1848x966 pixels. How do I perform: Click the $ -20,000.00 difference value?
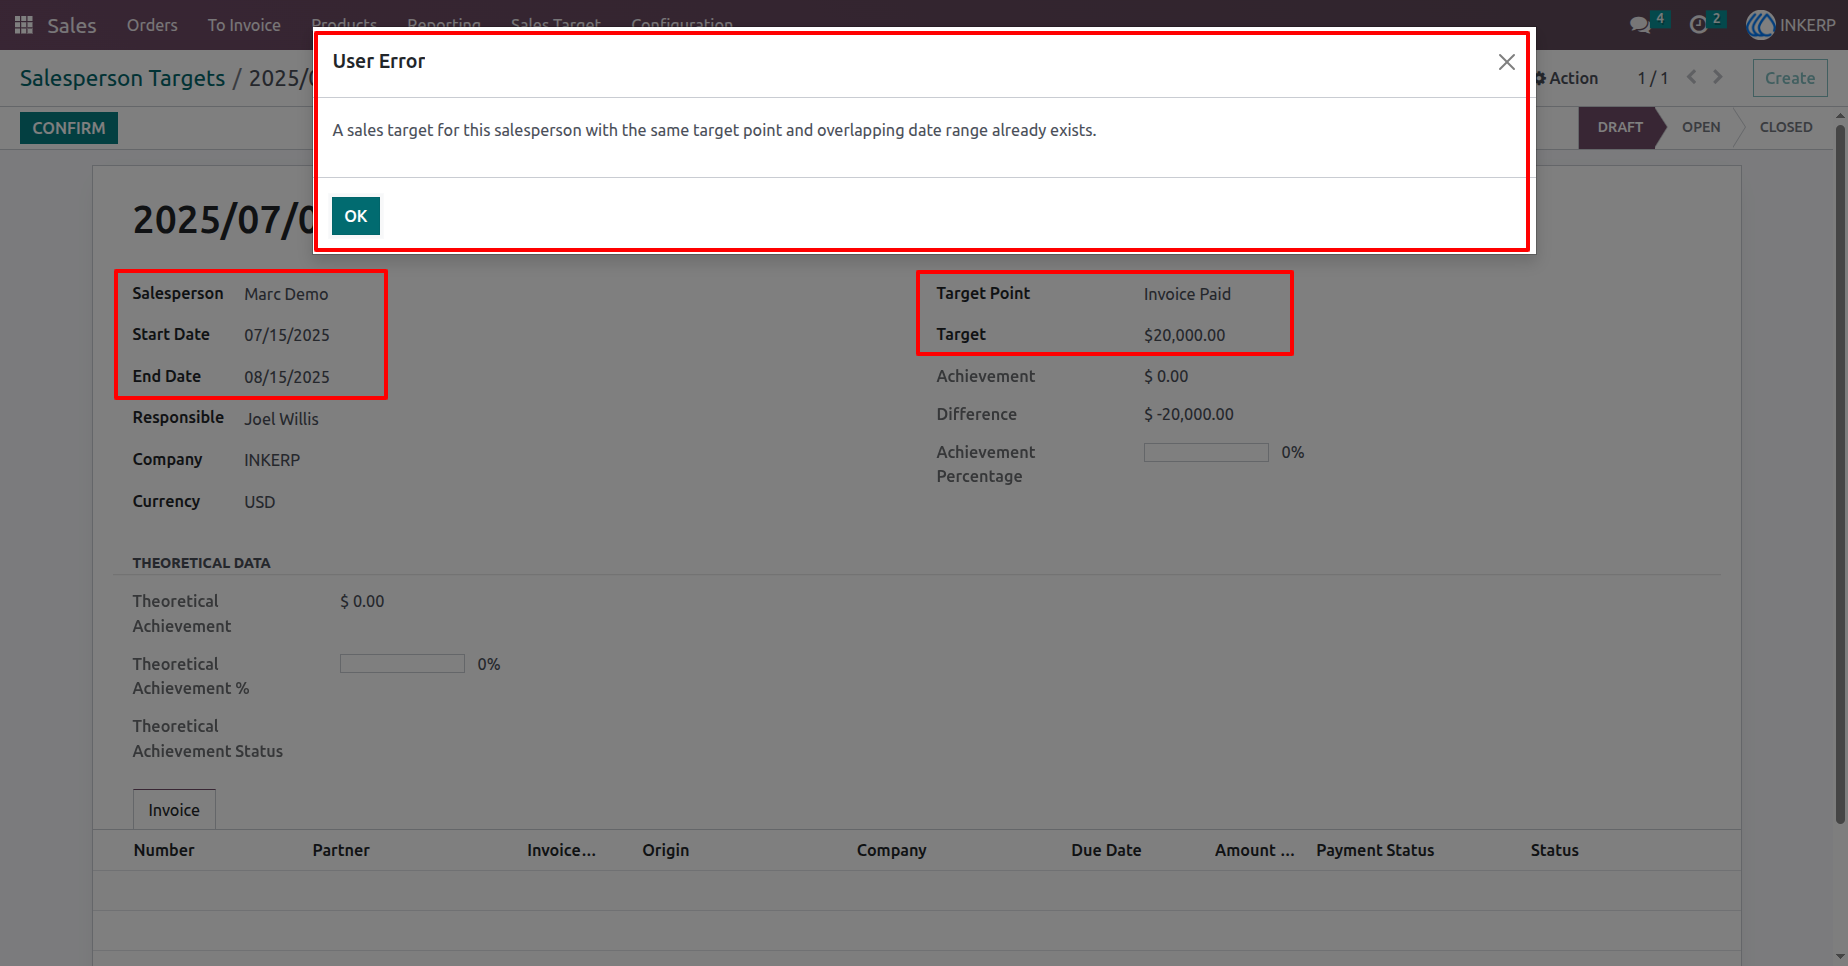(1189, 414)
